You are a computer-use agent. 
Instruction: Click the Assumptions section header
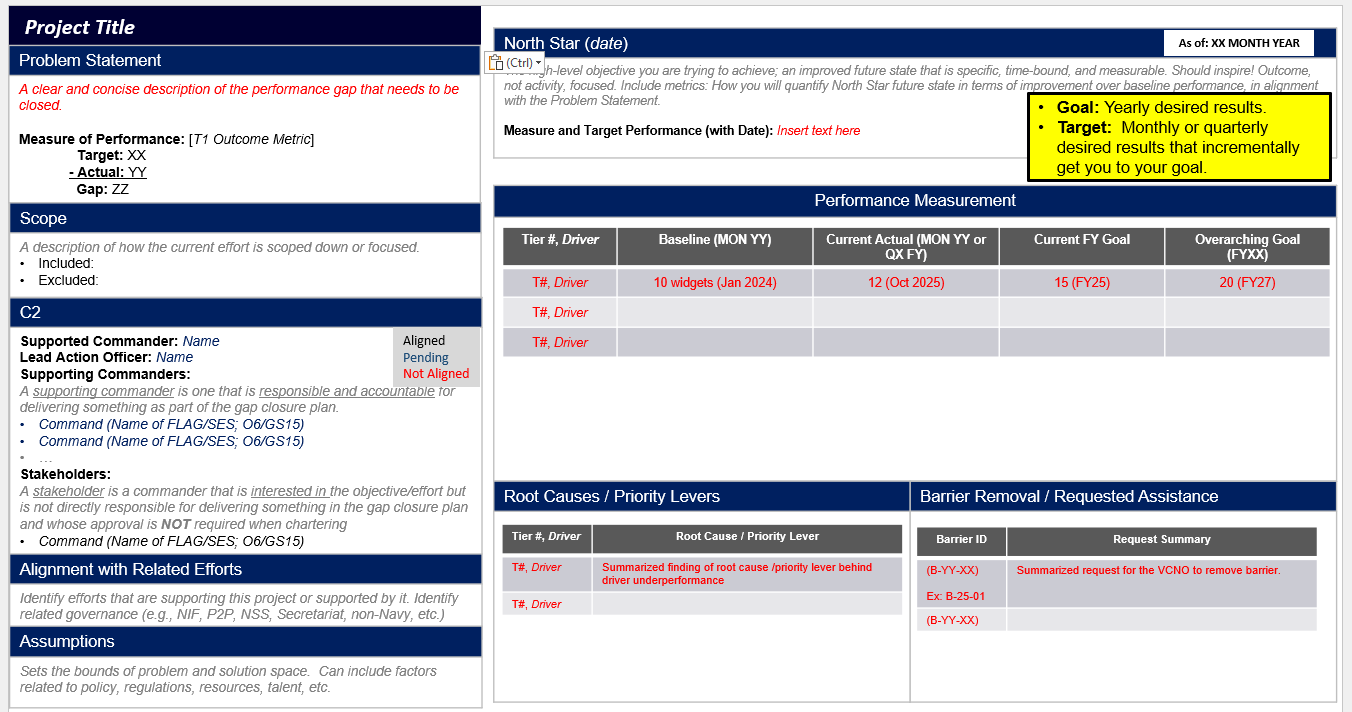point(245,641)
